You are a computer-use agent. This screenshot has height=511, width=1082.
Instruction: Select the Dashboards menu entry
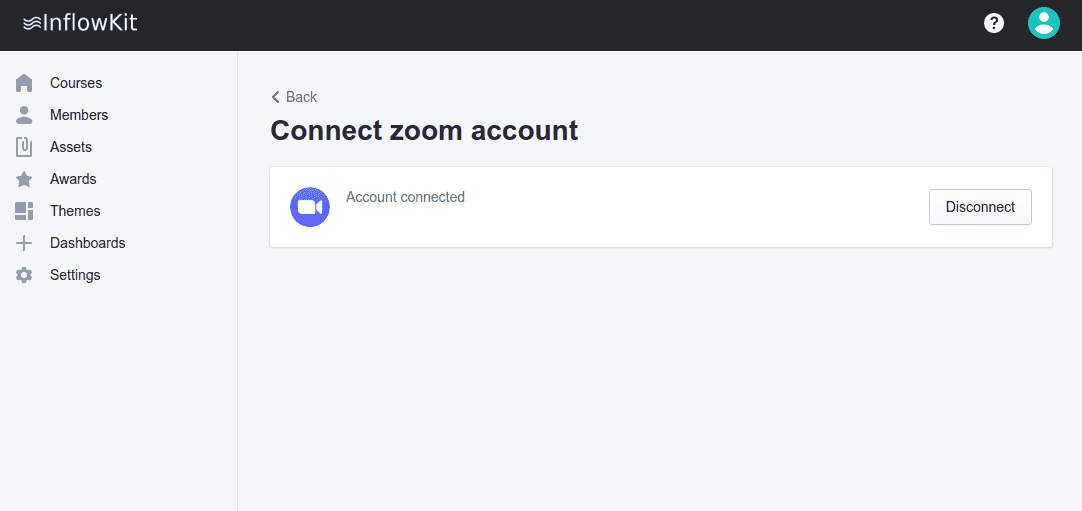coord(88,243)
